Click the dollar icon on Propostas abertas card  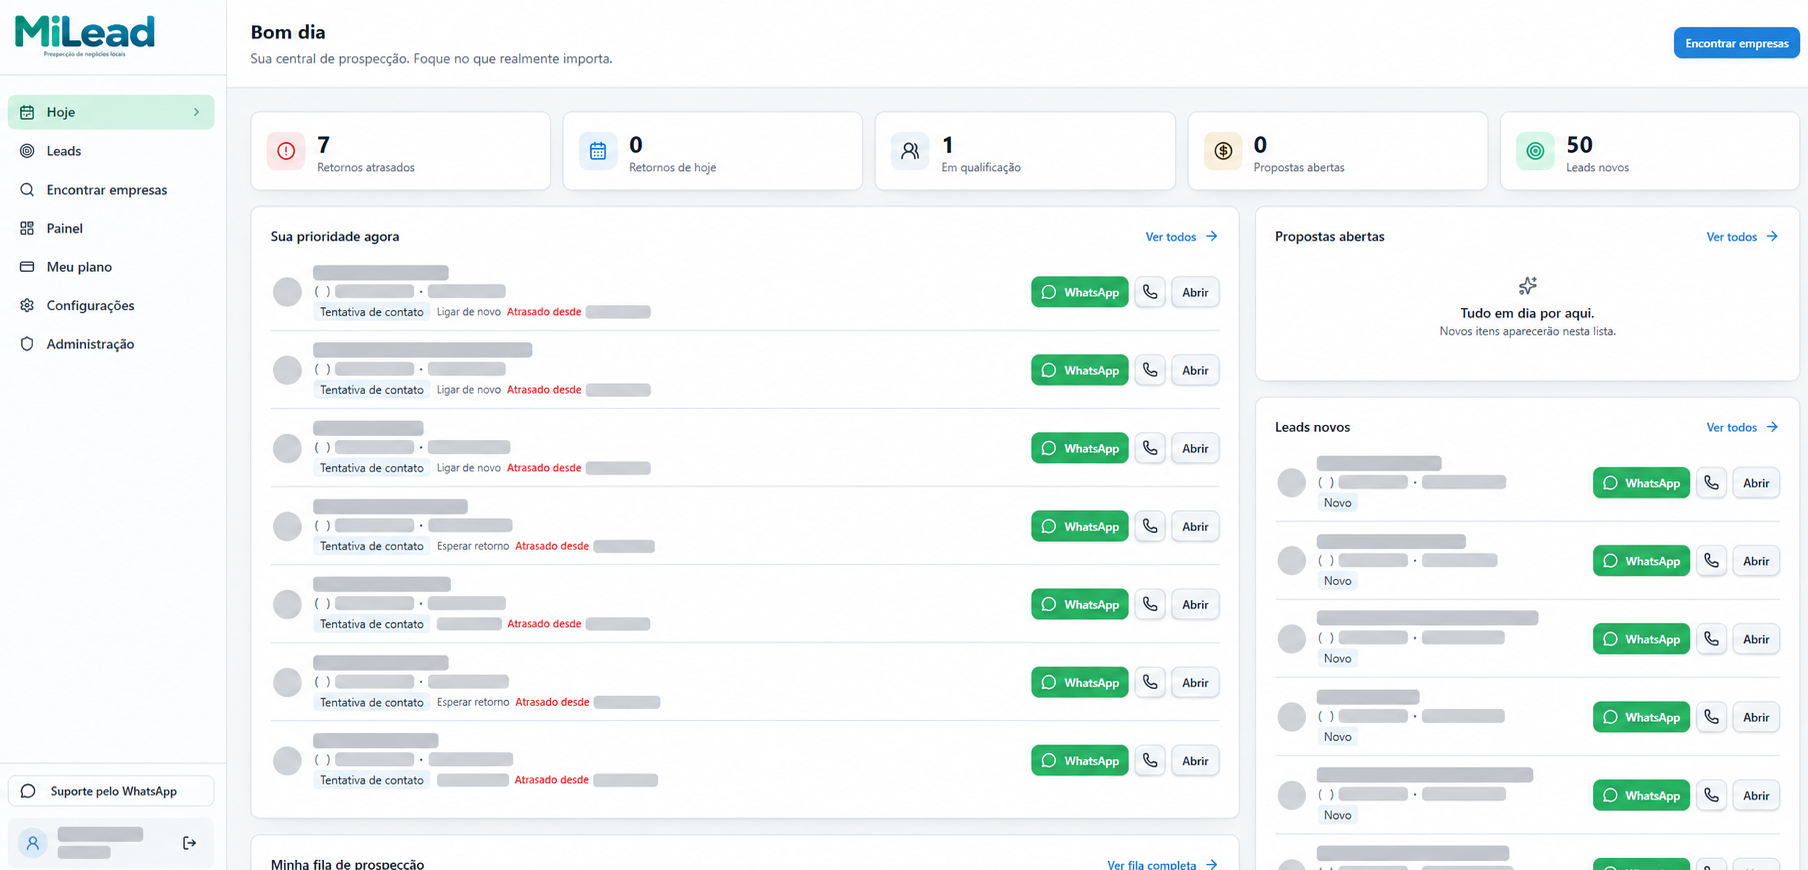tap(1223, 151)
